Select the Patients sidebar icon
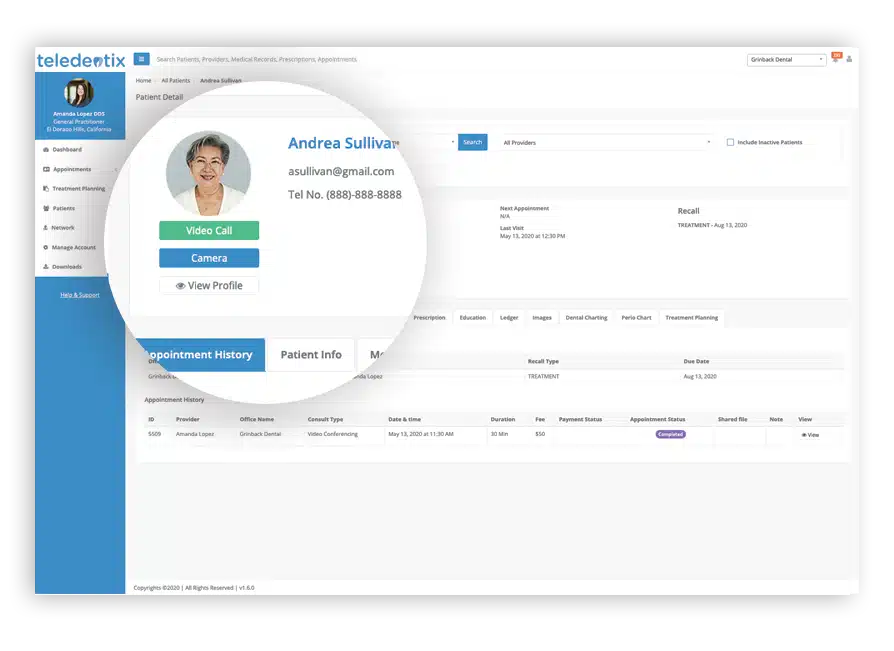Viewport: 894px width, 651px height. [x=46, y=208]
